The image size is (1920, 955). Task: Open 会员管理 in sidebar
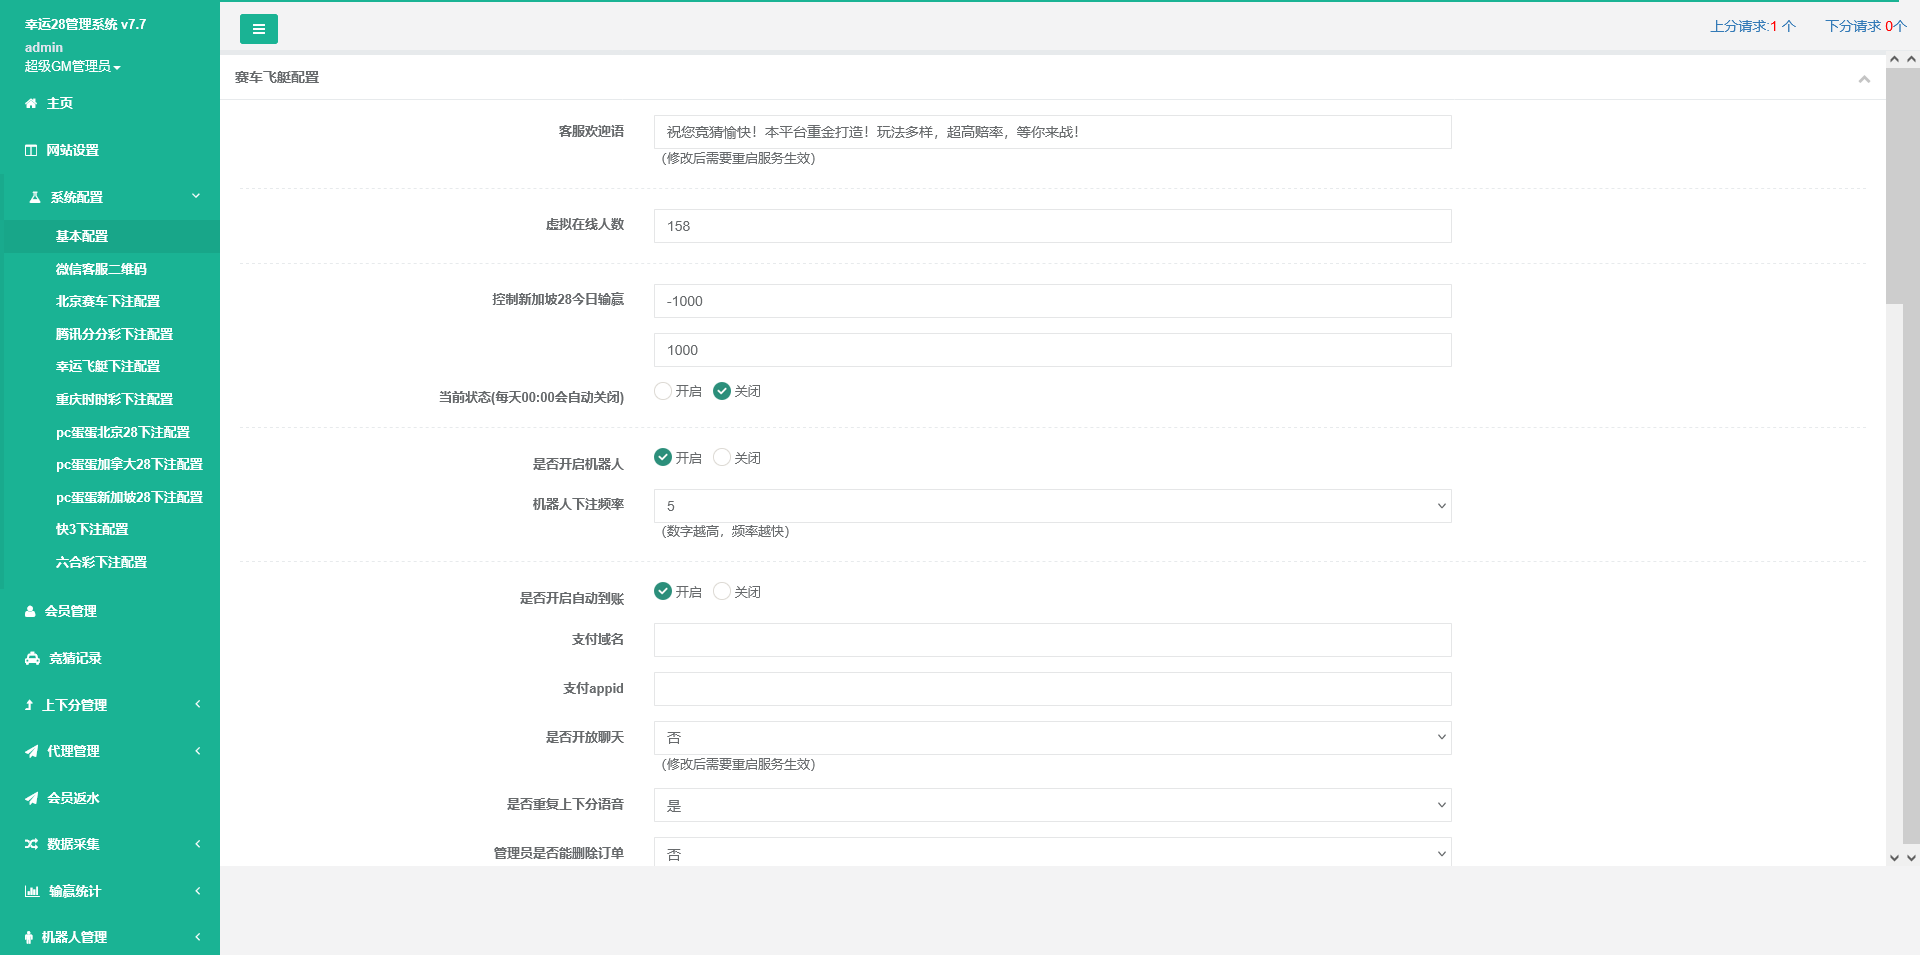[x=110, y=611]
